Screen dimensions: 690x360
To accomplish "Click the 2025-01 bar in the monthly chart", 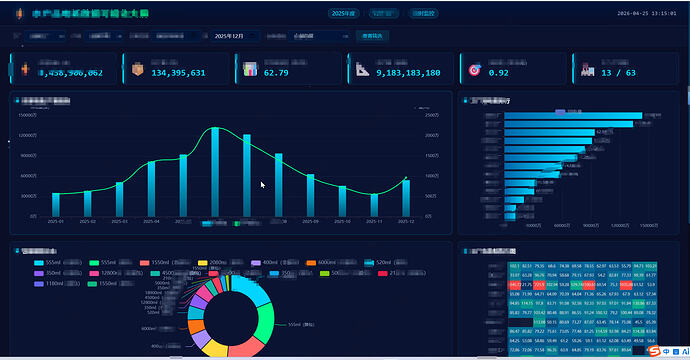I will pyautogui.click(x=56, y=205).
